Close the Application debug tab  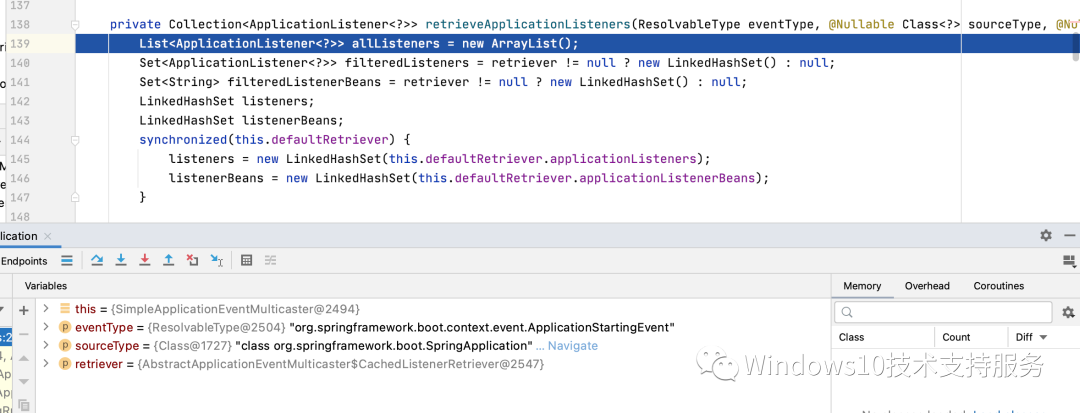coord(48,236)
